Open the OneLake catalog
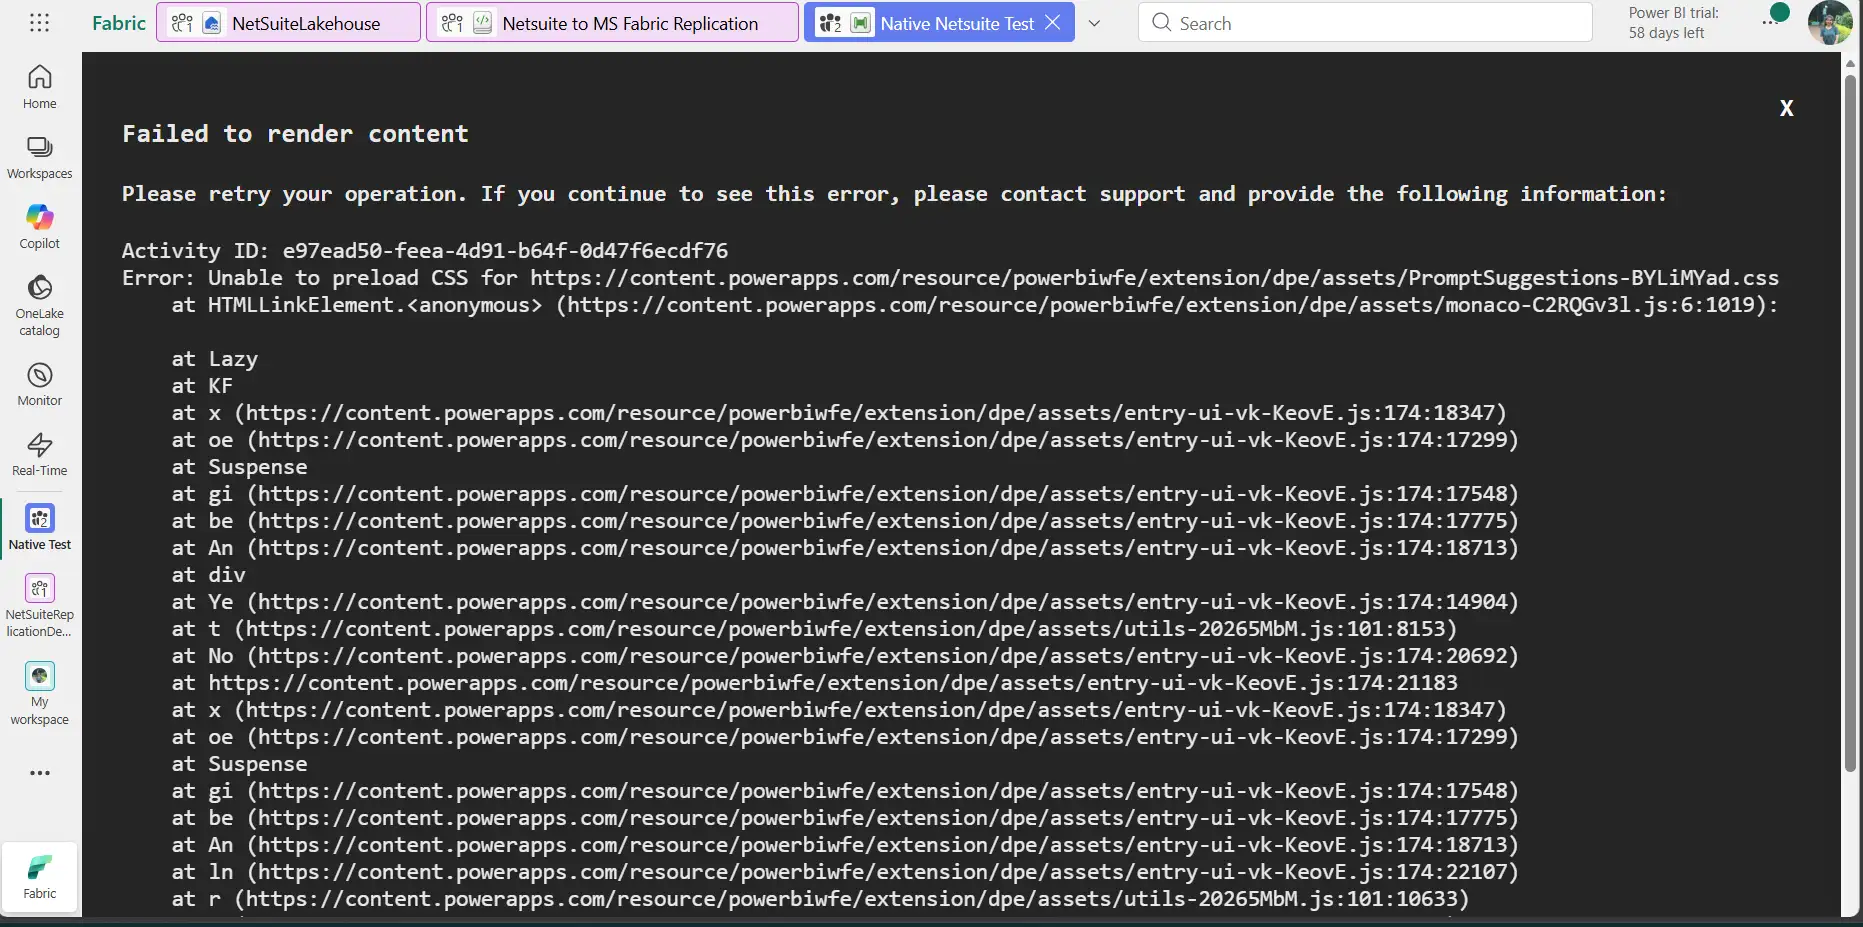 click(40, 305)
